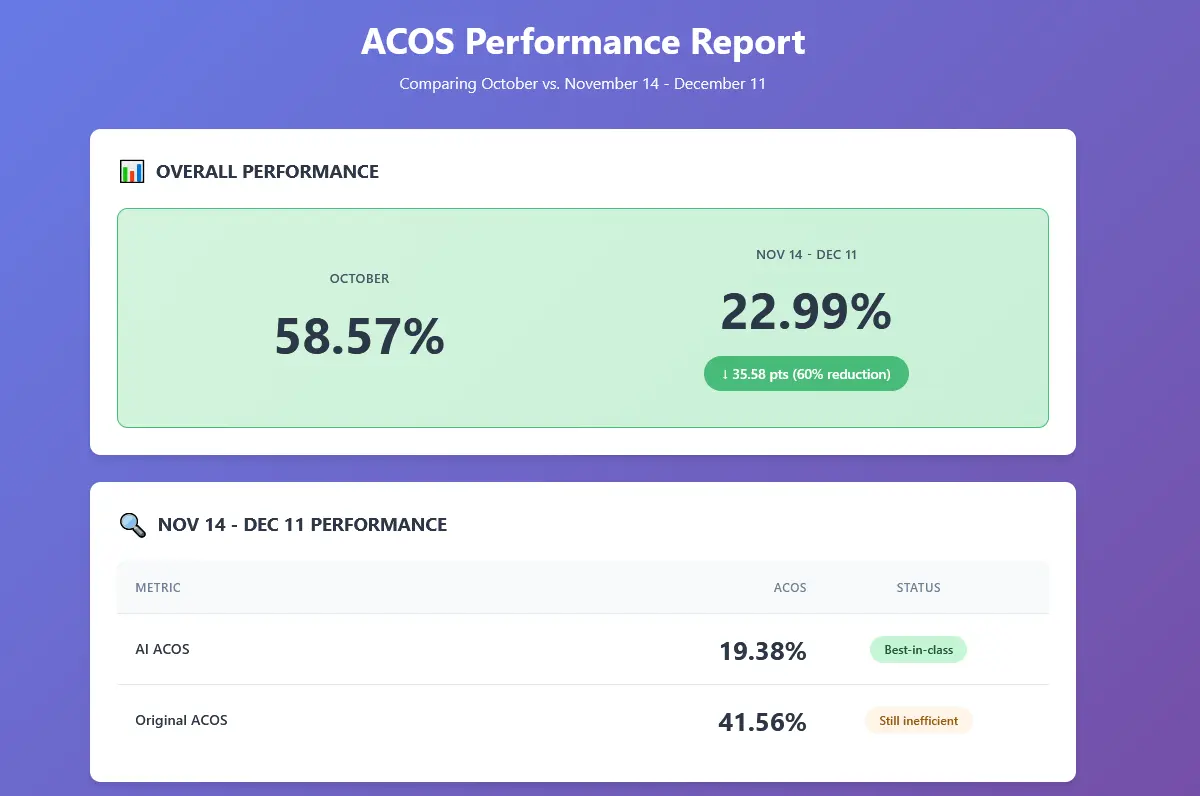Viewport: 1200px width, 796px height.
Task: Click the Comparing October vs. November subtitle
Action: tap(583, 84)
